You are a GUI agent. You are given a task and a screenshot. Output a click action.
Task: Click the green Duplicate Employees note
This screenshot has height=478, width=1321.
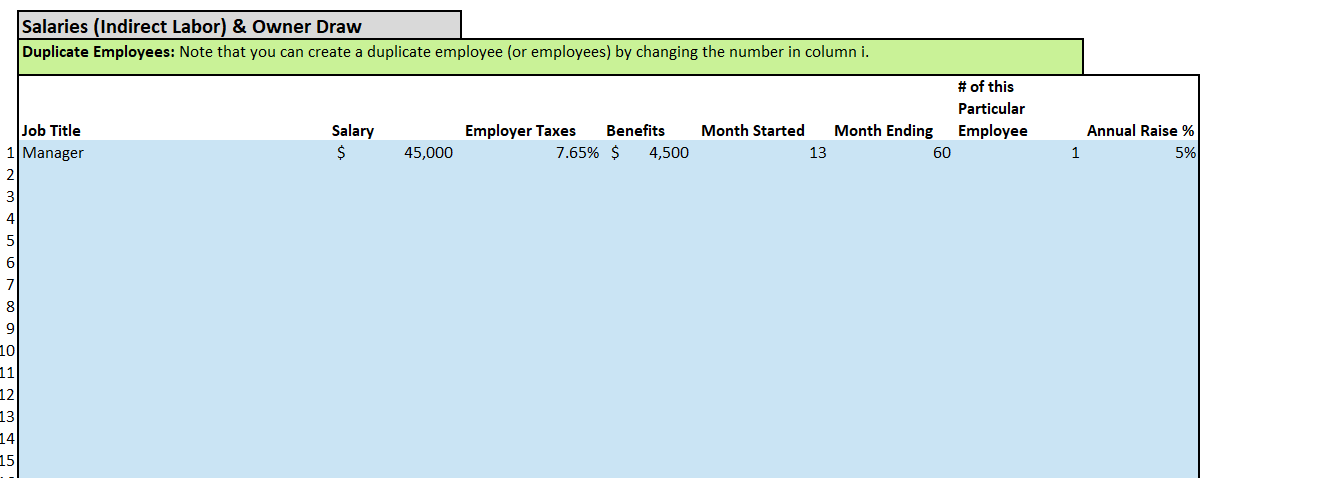pos(551,56)
